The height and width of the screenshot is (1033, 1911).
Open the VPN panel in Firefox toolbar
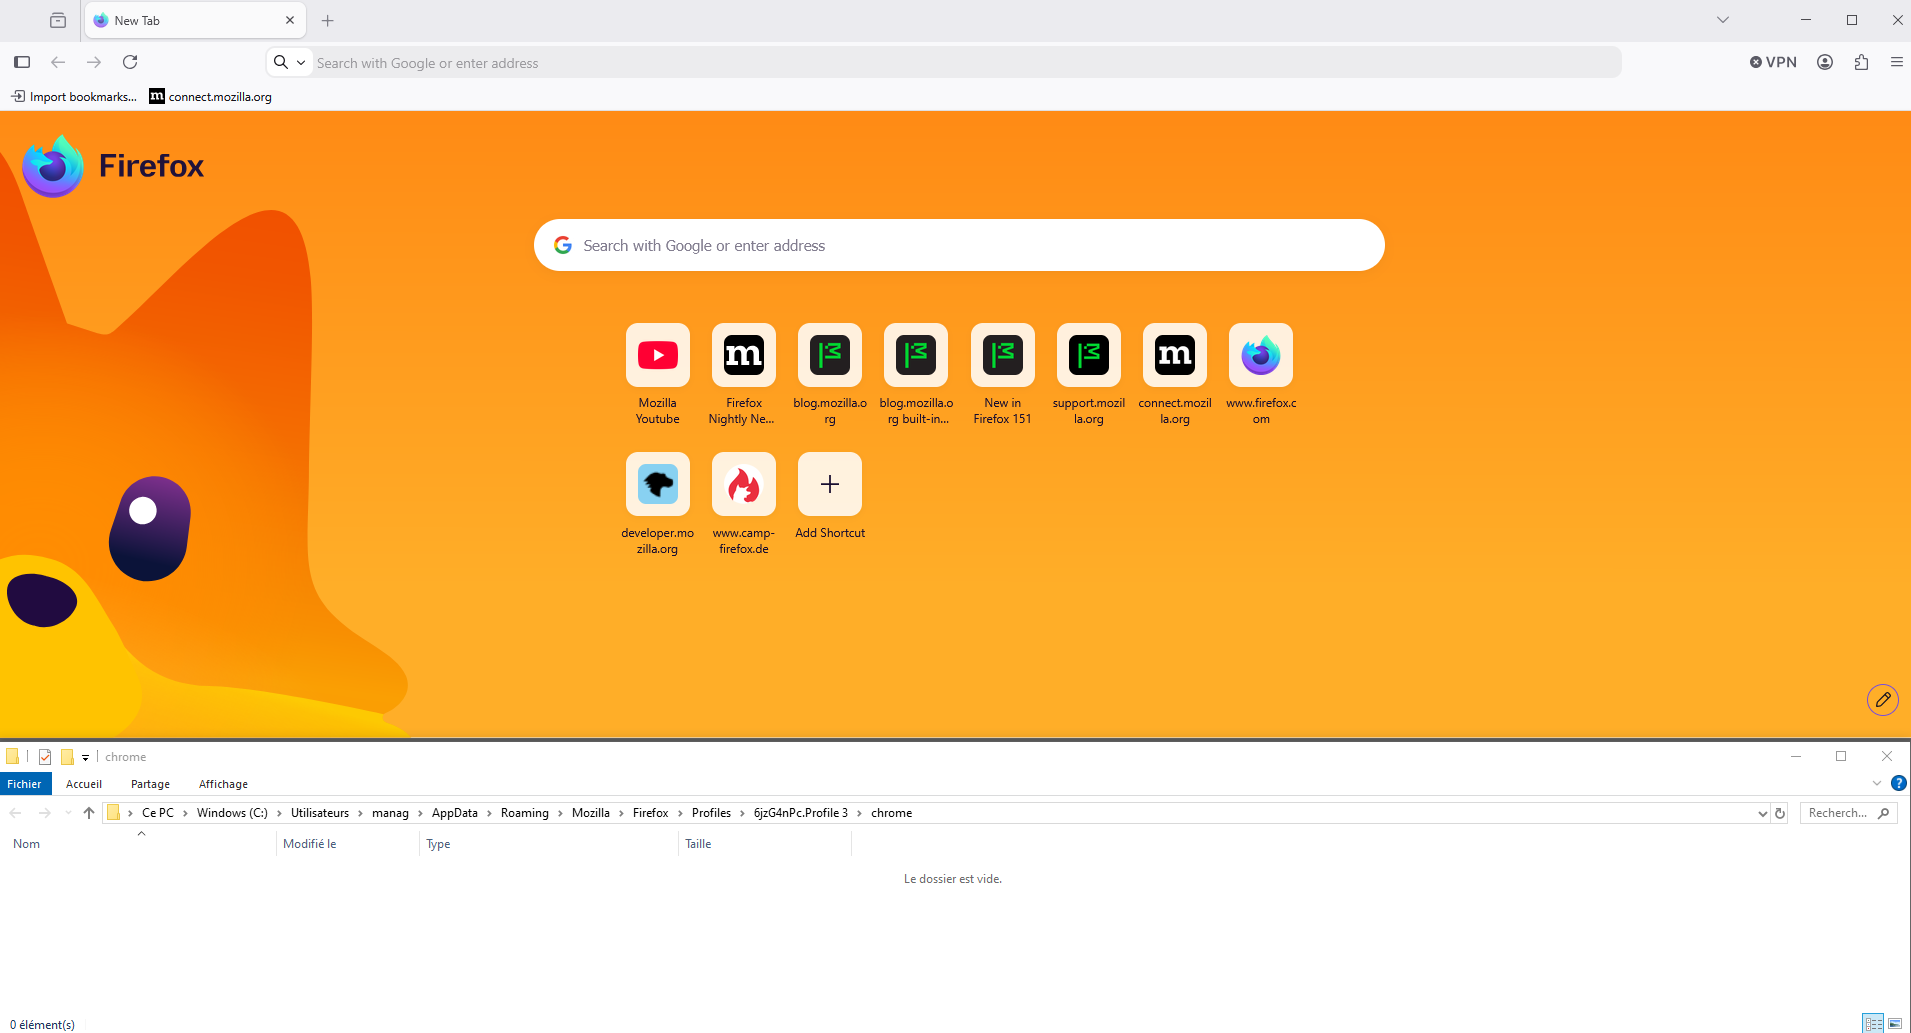click(1773, 62)
